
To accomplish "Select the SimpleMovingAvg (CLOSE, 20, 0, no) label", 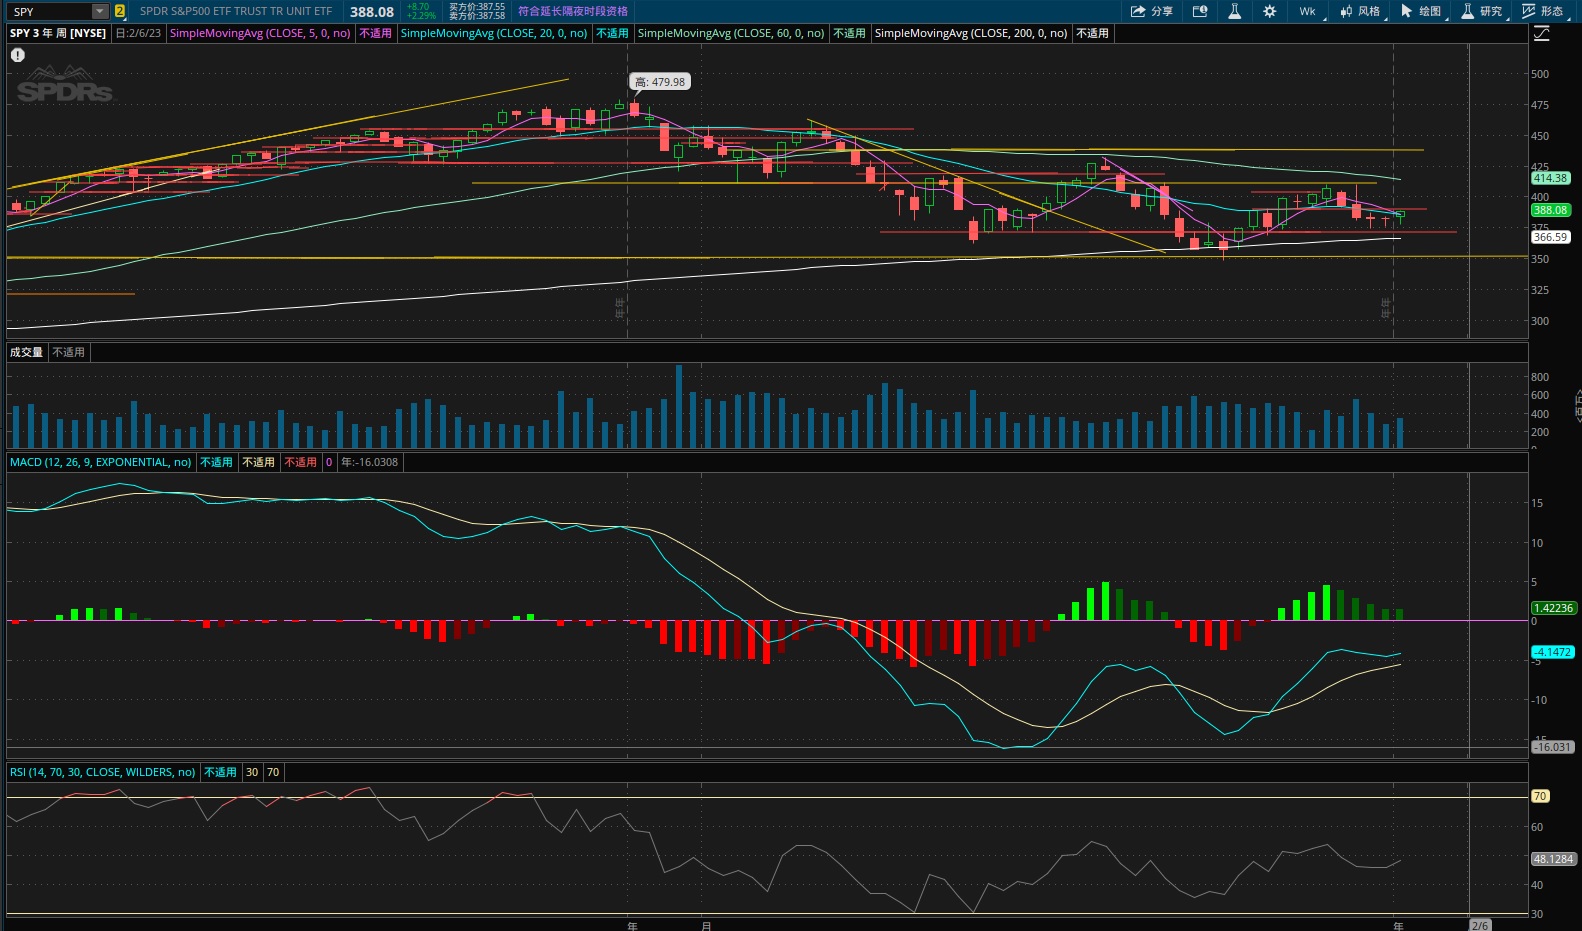I will 494,33.
